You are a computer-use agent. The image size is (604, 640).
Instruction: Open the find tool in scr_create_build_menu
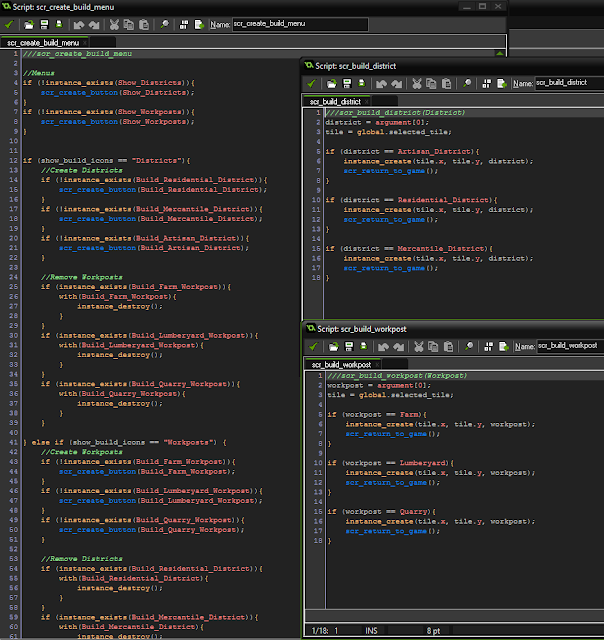[163, 23]
